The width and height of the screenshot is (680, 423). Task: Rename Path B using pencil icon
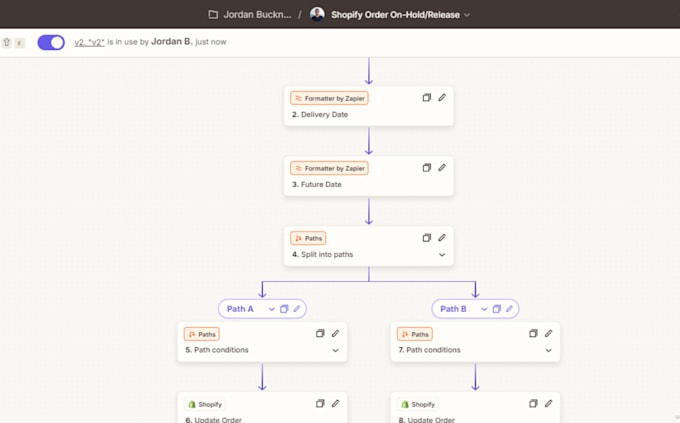click(510, 309)
